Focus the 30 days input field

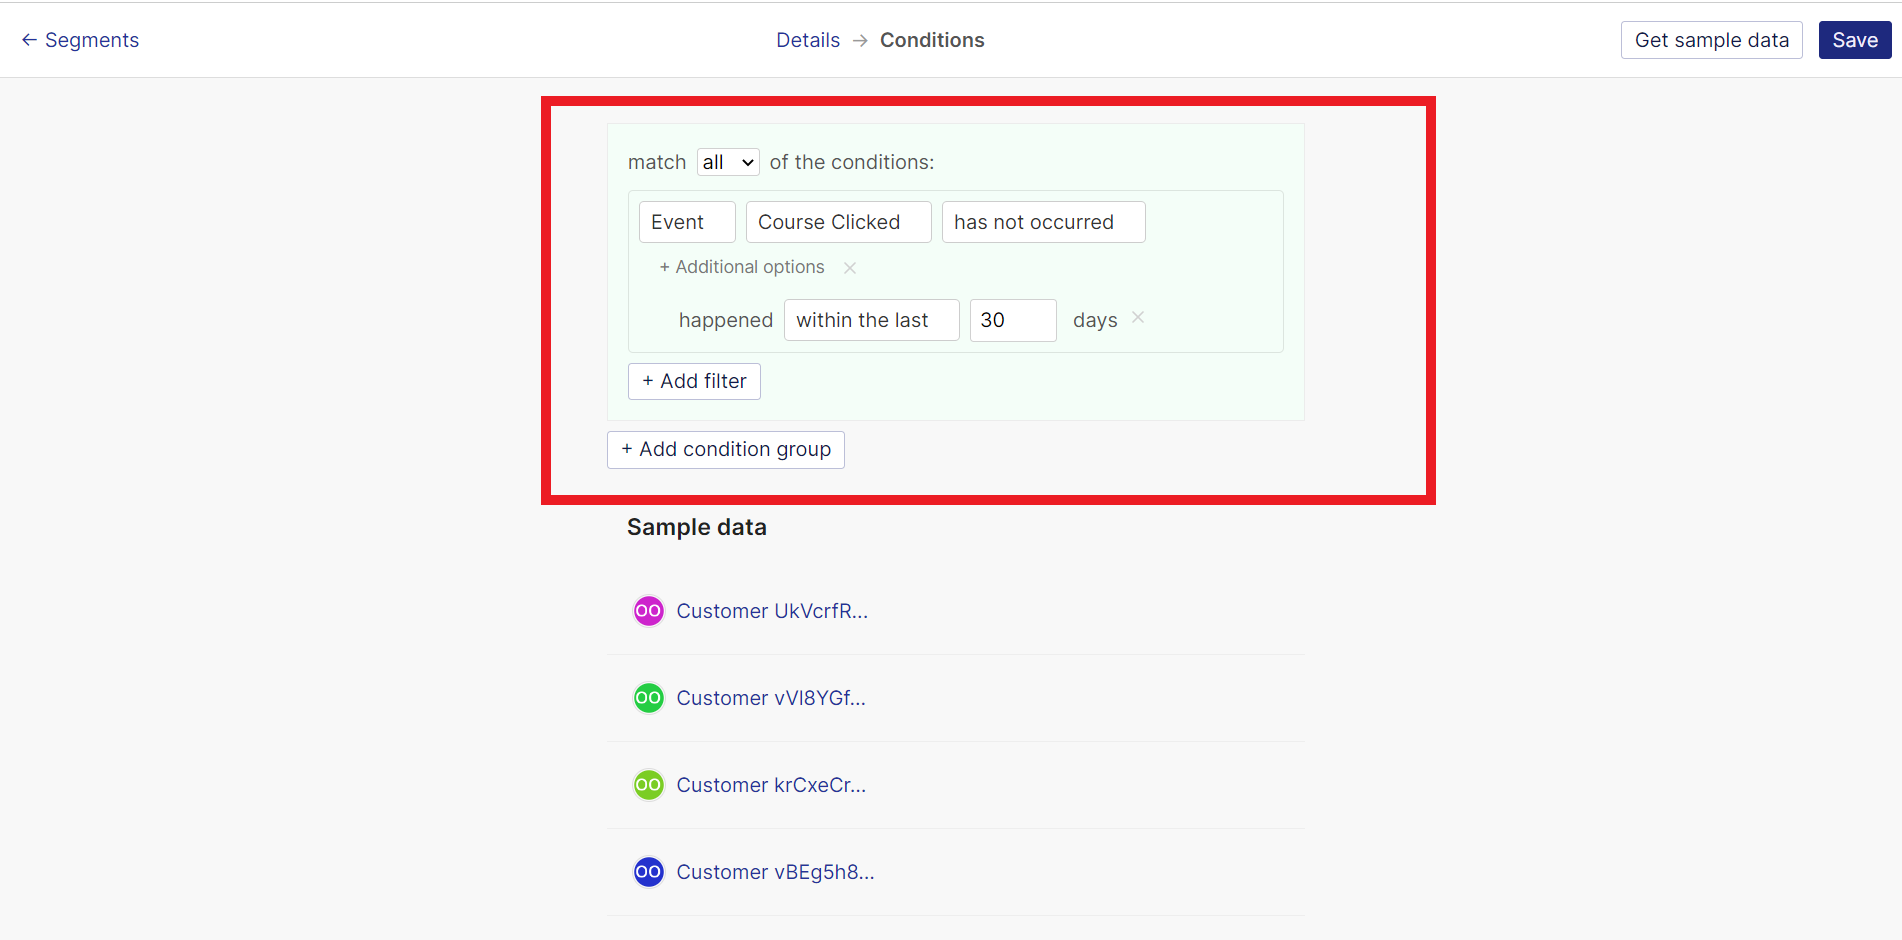1013,320
